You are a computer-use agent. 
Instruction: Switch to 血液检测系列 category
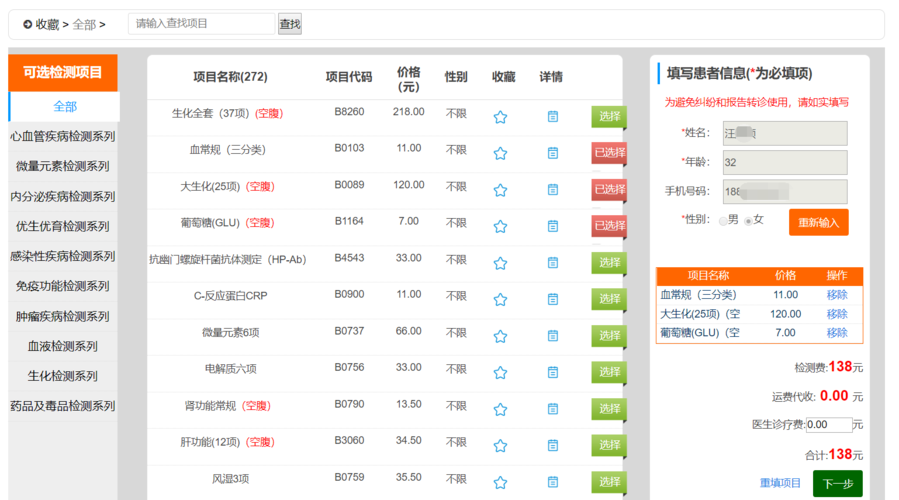click(x=63, y=346)
